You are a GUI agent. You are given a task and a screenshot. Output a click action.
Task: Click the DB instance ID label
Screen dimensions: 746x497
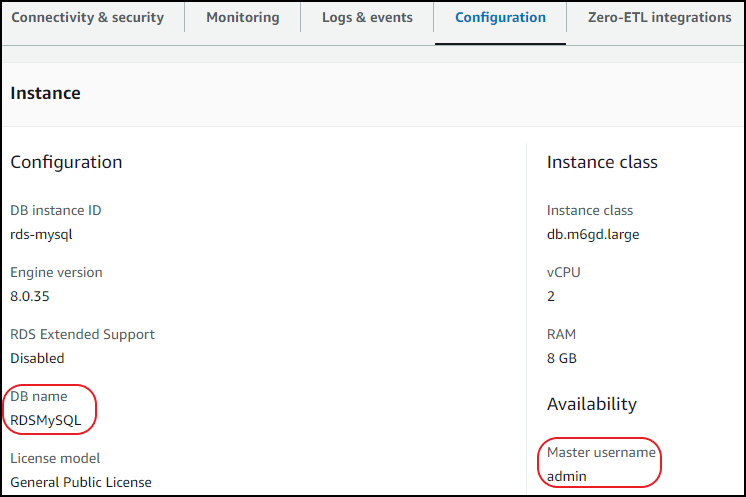(x=56, y=211)
